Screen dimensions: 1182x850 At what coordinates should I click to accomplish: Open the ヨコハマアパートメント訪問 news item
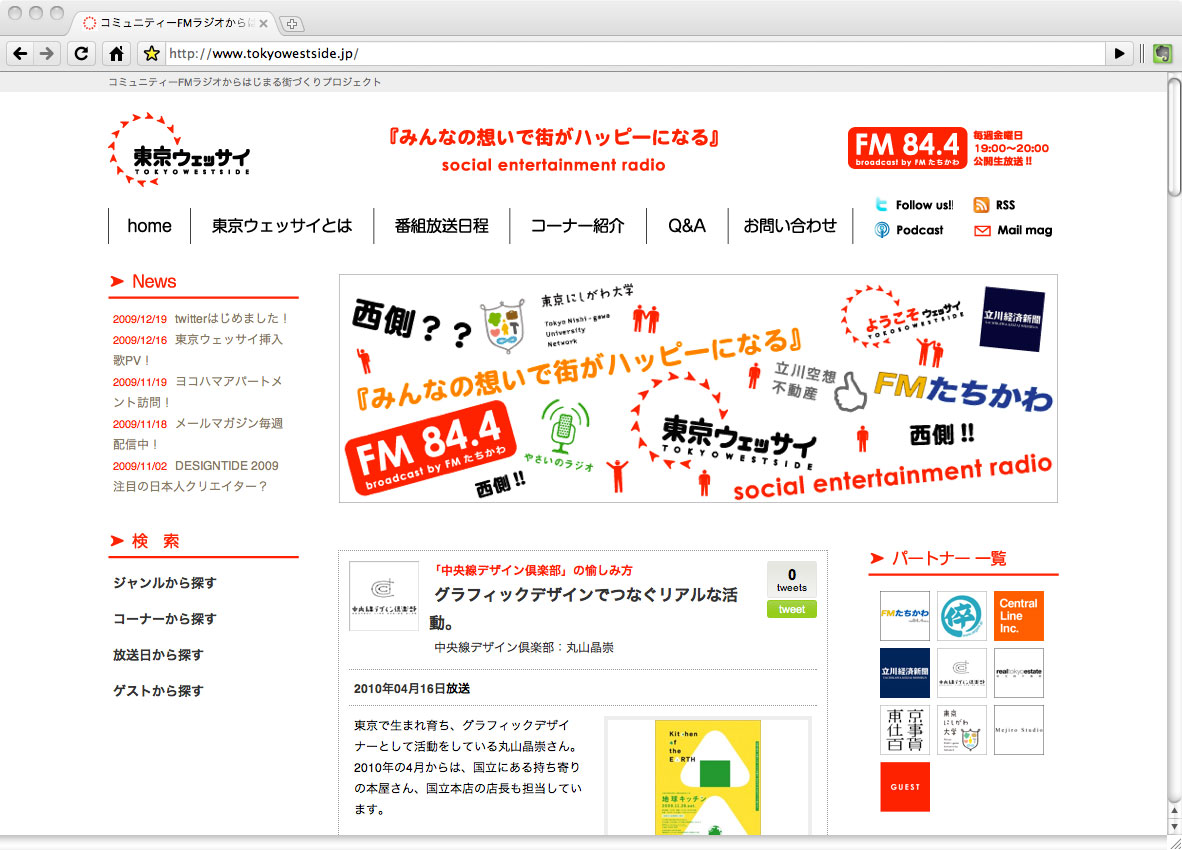click(198, 392)
